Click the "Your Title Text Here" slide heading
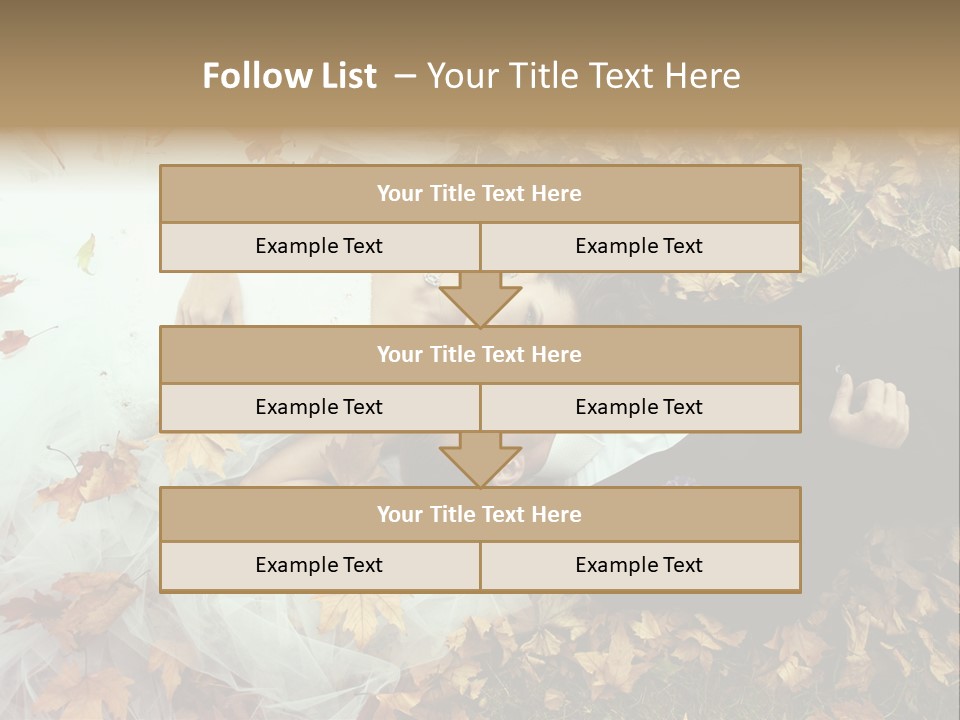 click(x=584, y=76)
